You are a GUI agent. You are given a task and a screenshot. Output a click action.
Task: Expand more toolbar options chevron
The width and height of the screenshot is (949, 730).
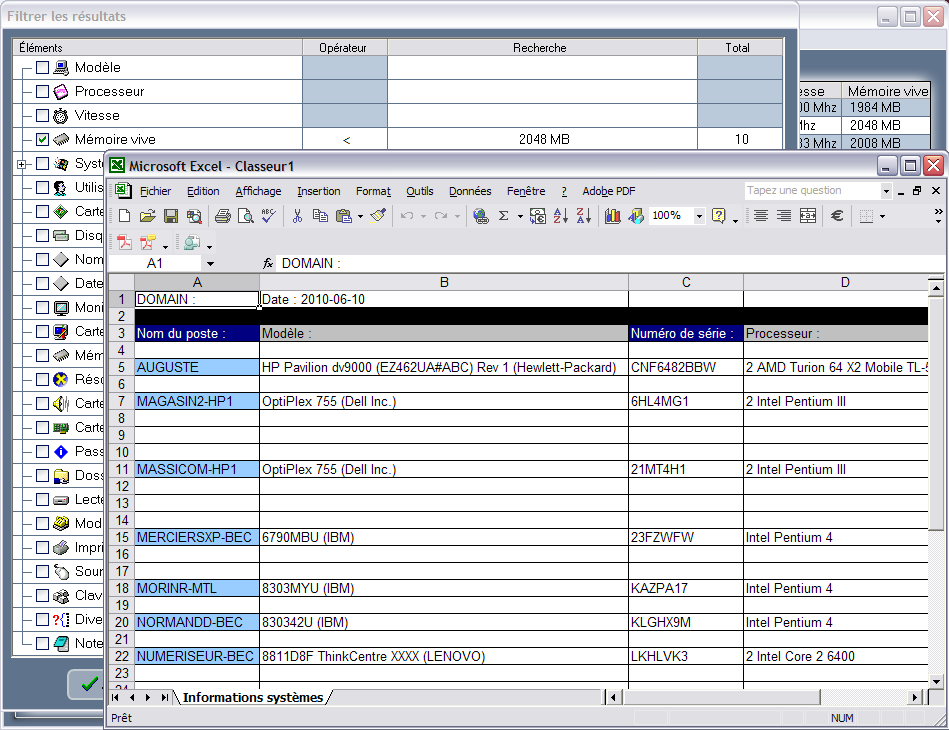(938, 215)
